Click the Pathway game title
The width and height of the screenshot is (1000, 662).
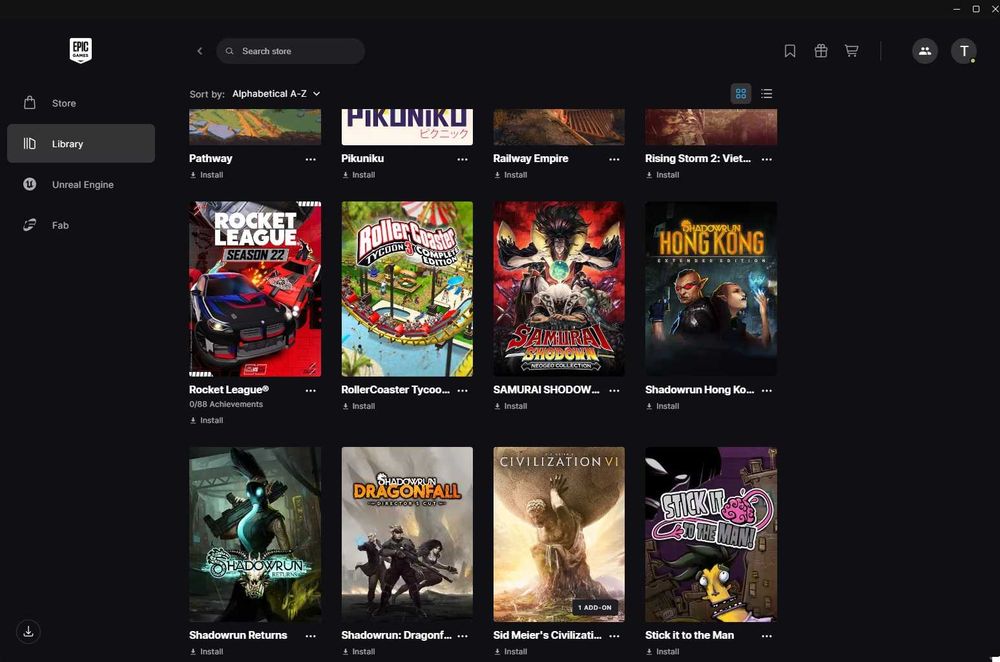click(x=210, y=158)
